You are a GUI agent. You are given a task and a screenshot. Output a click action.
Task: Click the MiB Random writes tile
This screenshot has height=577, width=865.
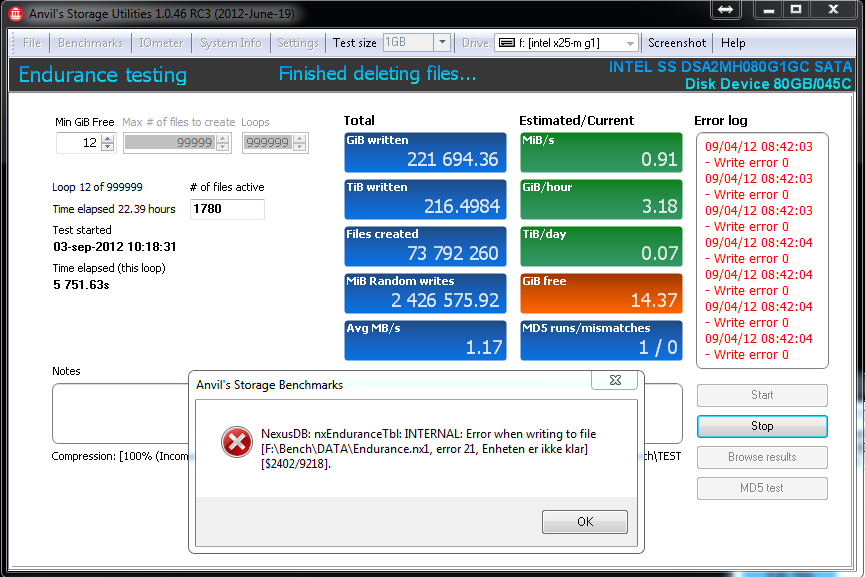[x=425, y=293]
